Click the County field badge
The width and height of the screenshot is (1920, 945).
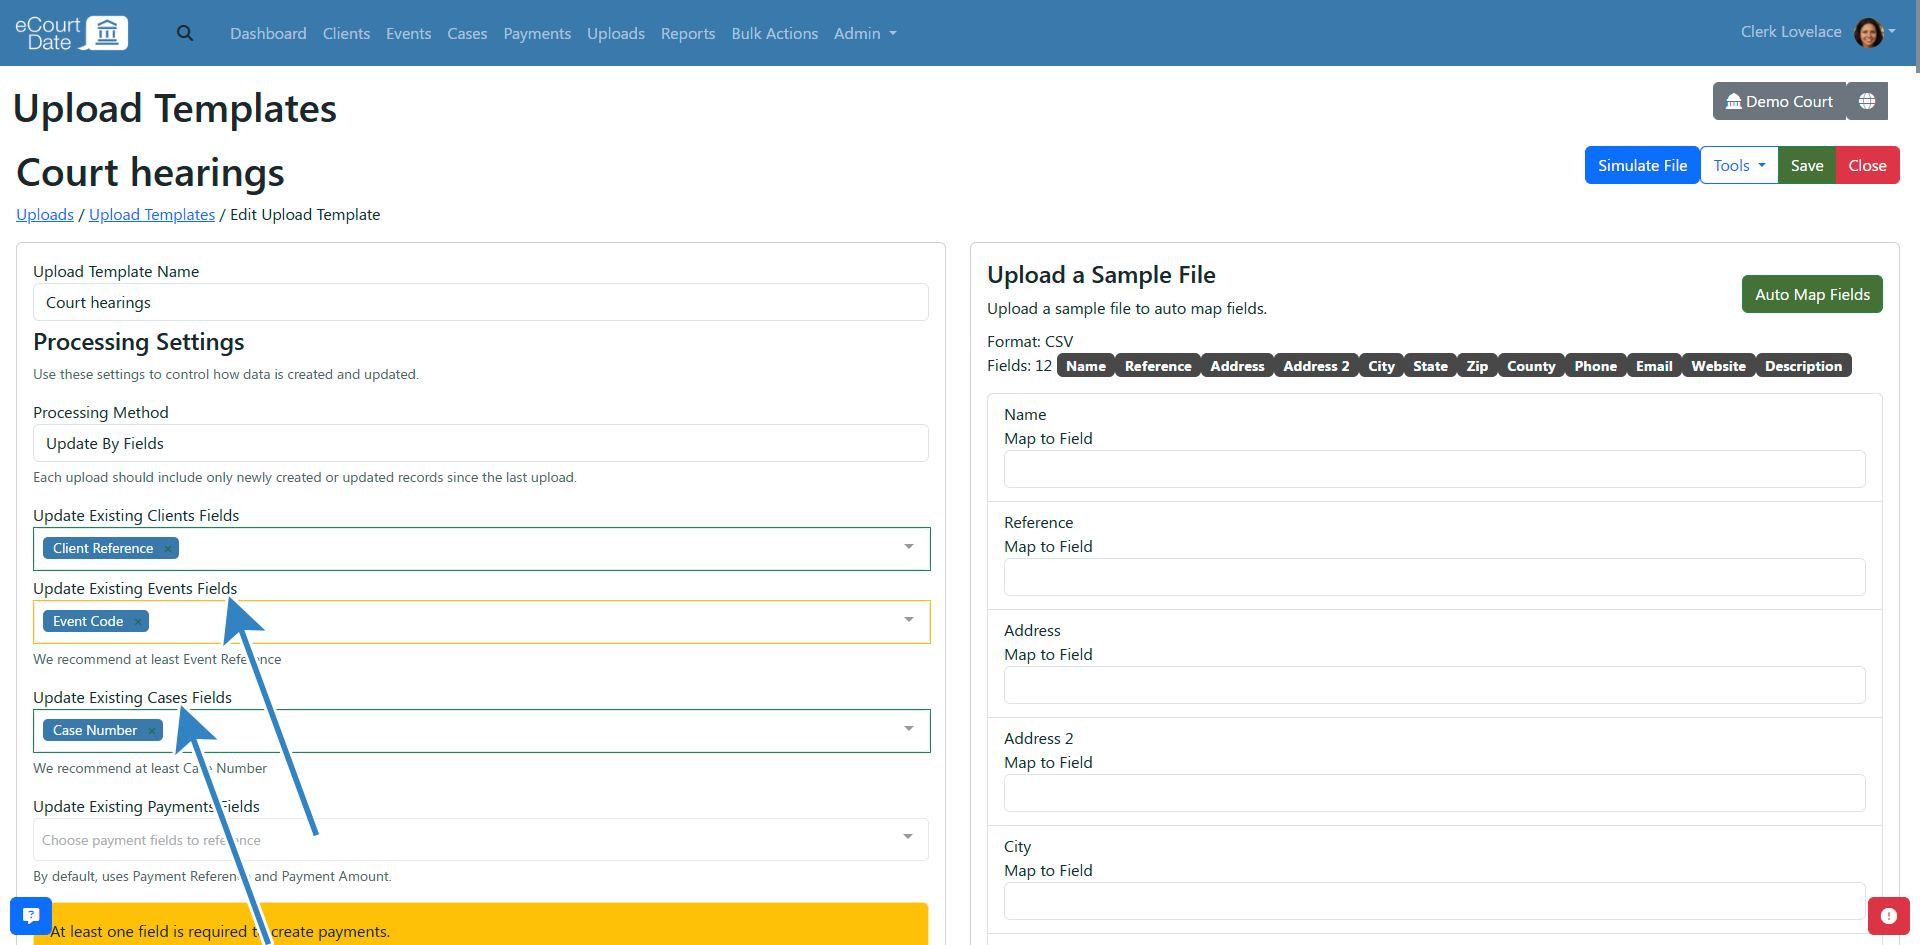[1531, 366]
